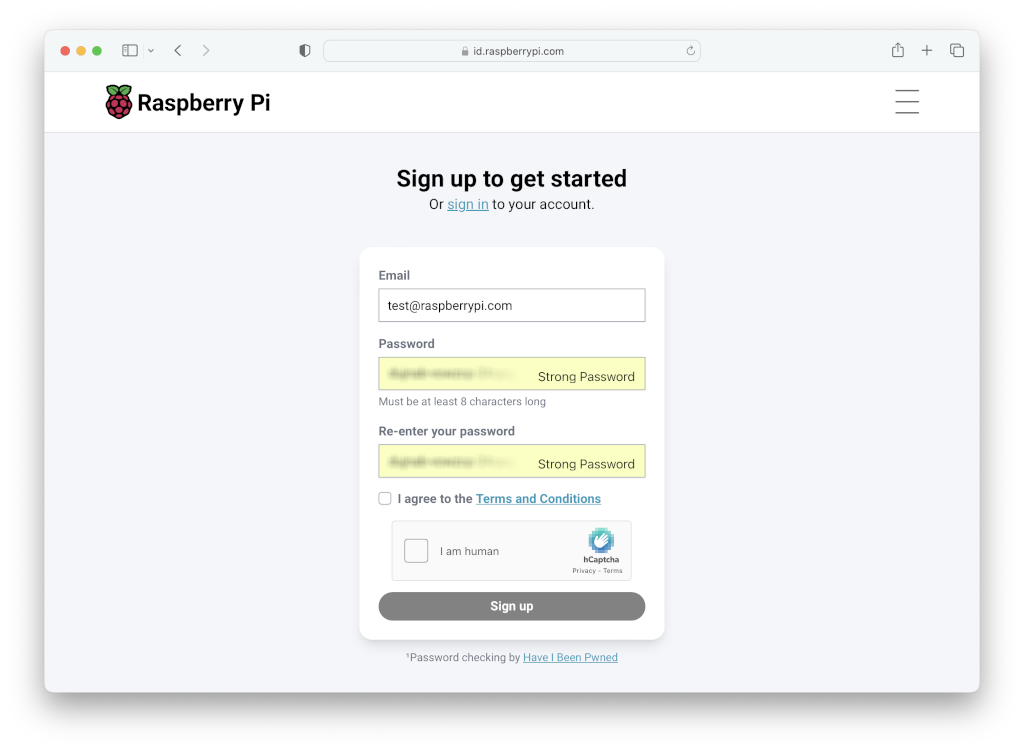Go forward with the forward arrow

click(206, 50)
